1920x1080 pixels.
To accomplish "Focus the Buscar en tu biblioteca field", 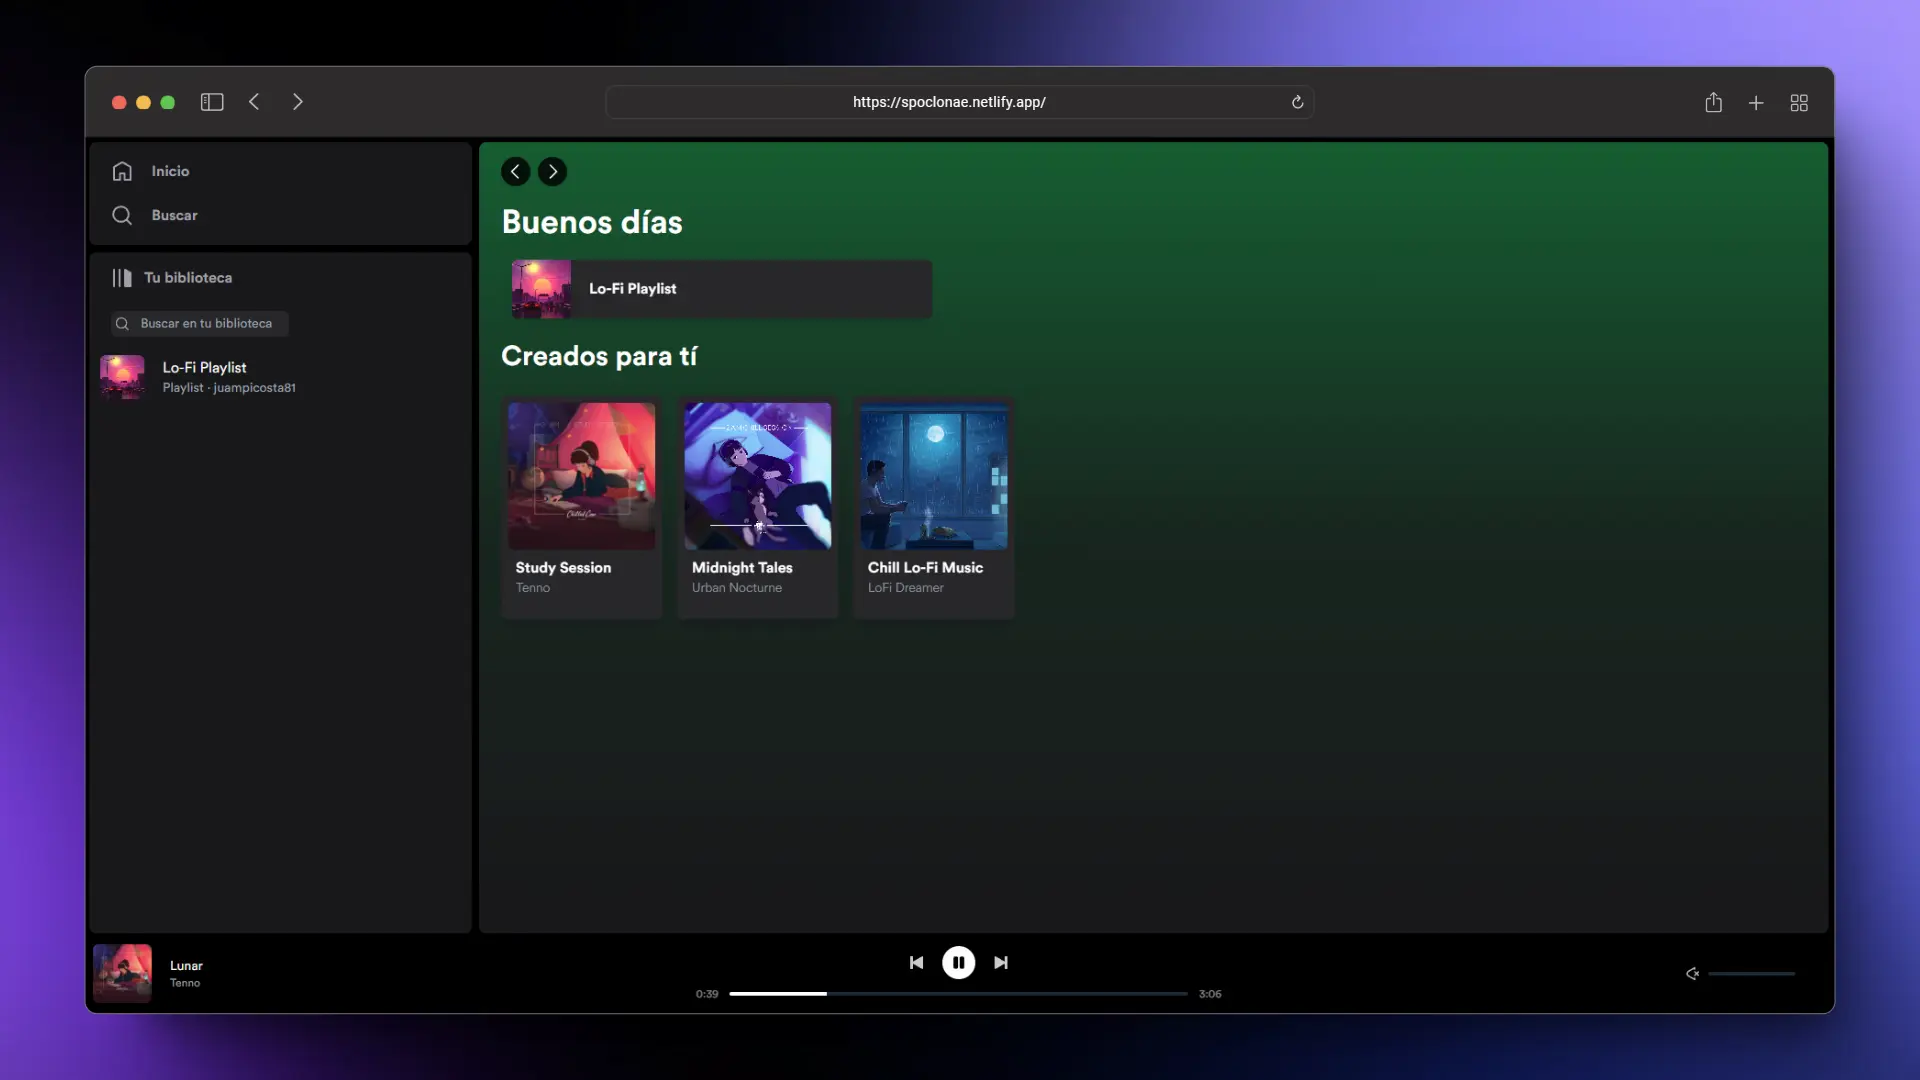I will (x=200, y=323).
